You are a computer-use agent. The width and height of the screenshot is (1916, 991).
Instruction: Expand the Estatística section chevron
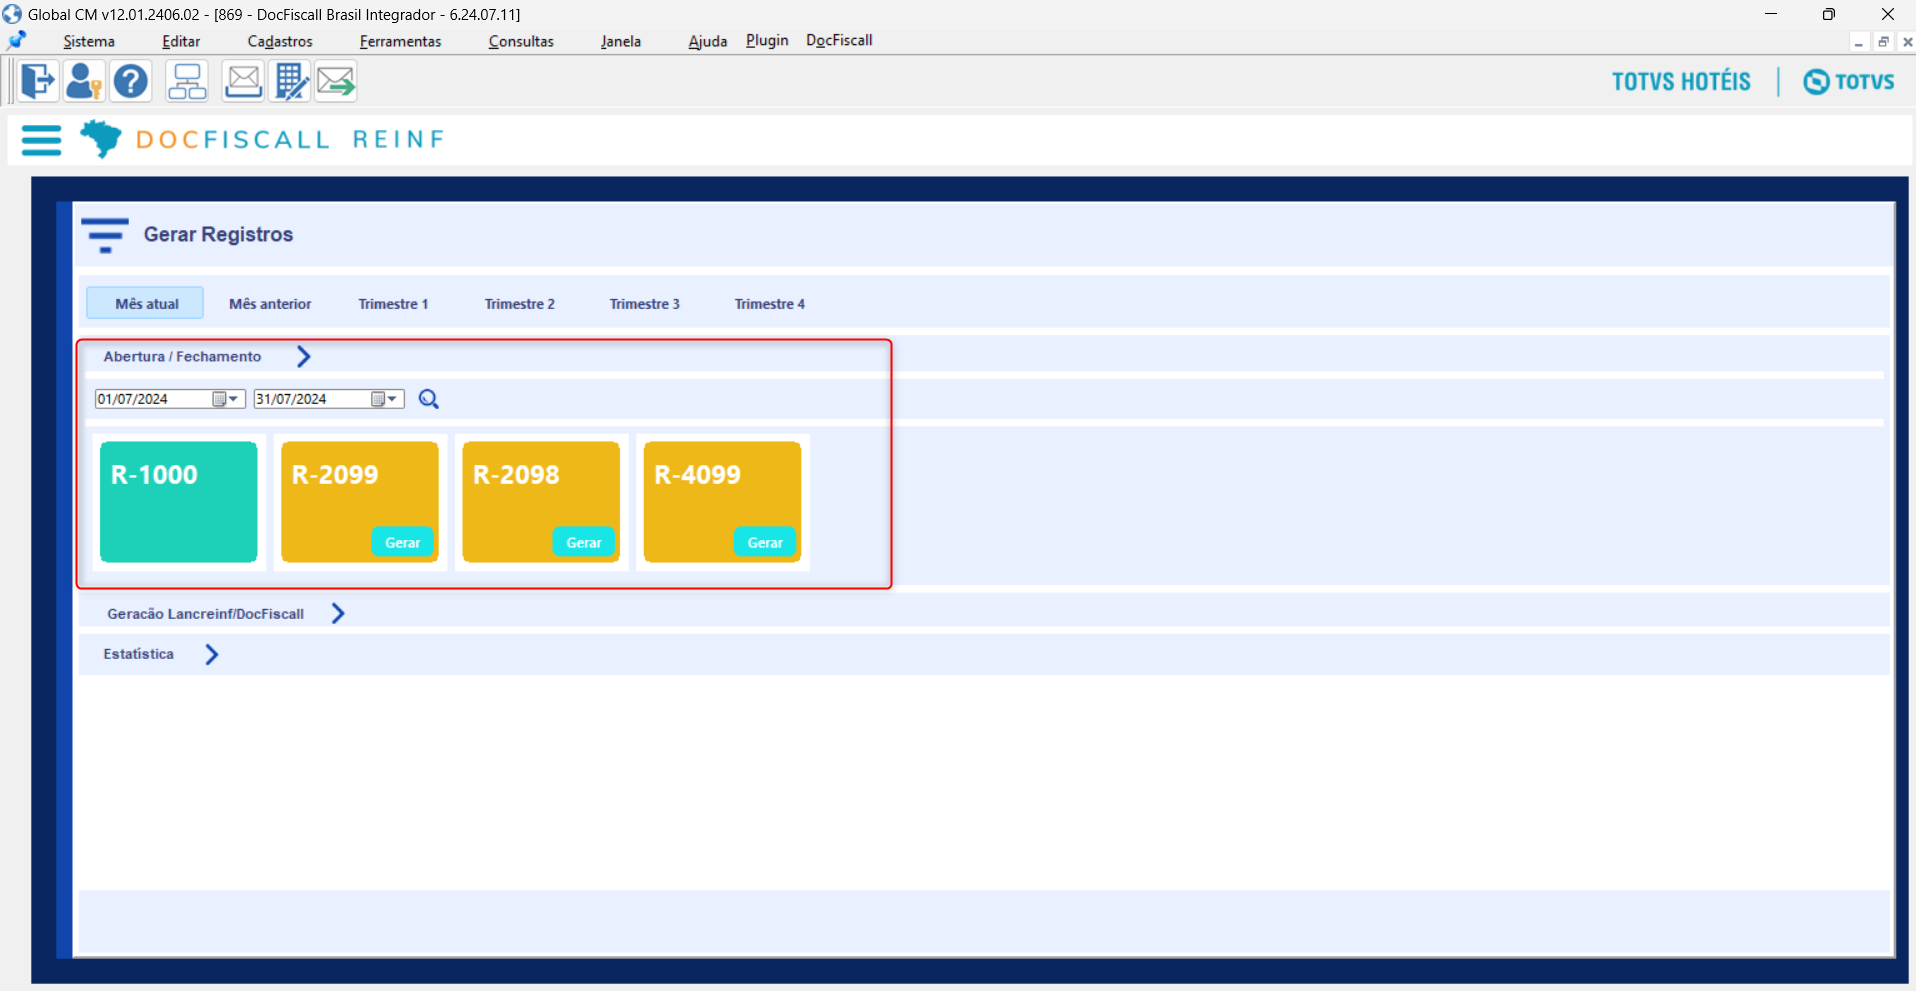[212, 654]
